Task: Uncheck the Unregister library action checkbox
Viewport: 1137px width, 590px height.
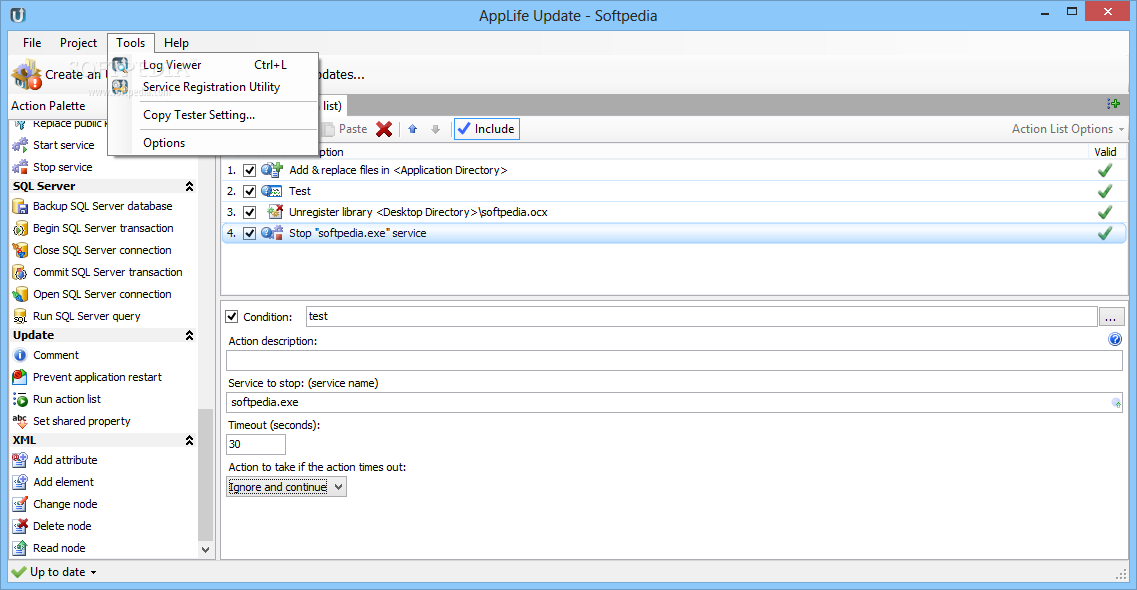Action: point(249,212)
